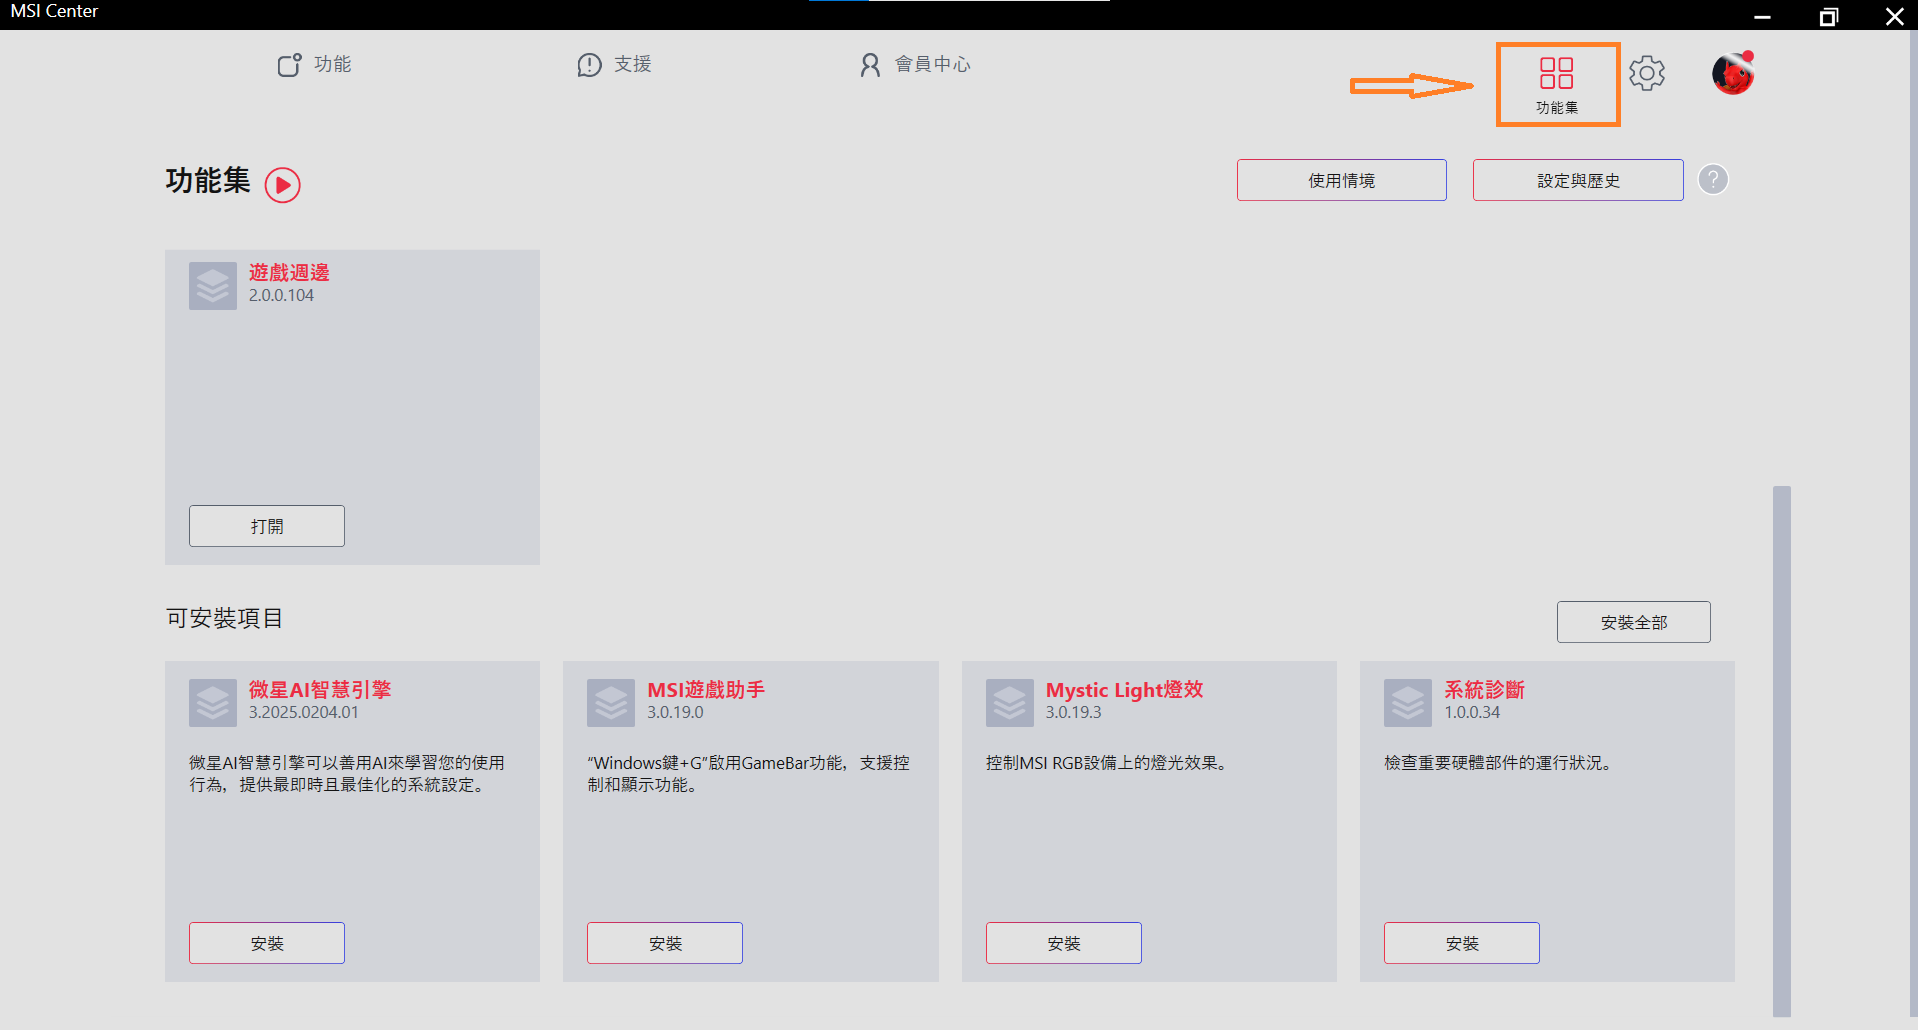This screenshot has height=1030, width=1918.
Task: Click the MSI遊戲助手 title
Action: (x=706, y=689)
